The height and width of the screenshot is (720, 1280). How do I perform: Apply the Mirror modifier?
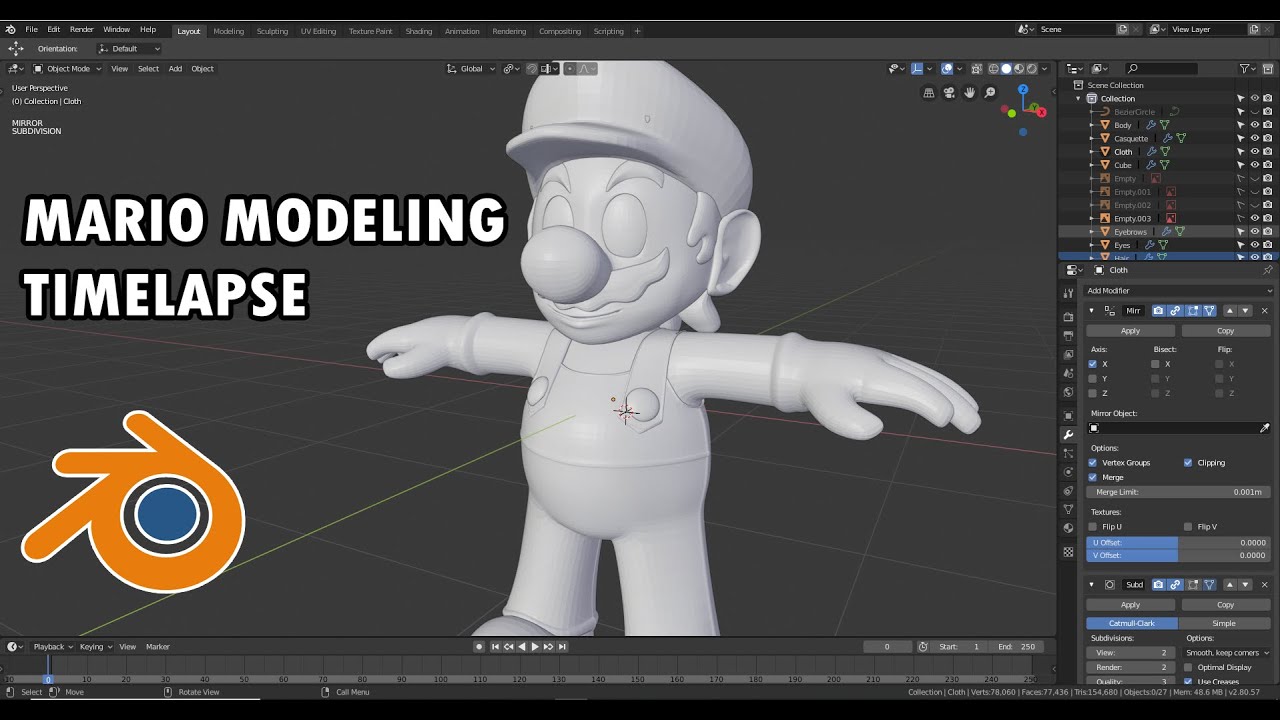1130,331
